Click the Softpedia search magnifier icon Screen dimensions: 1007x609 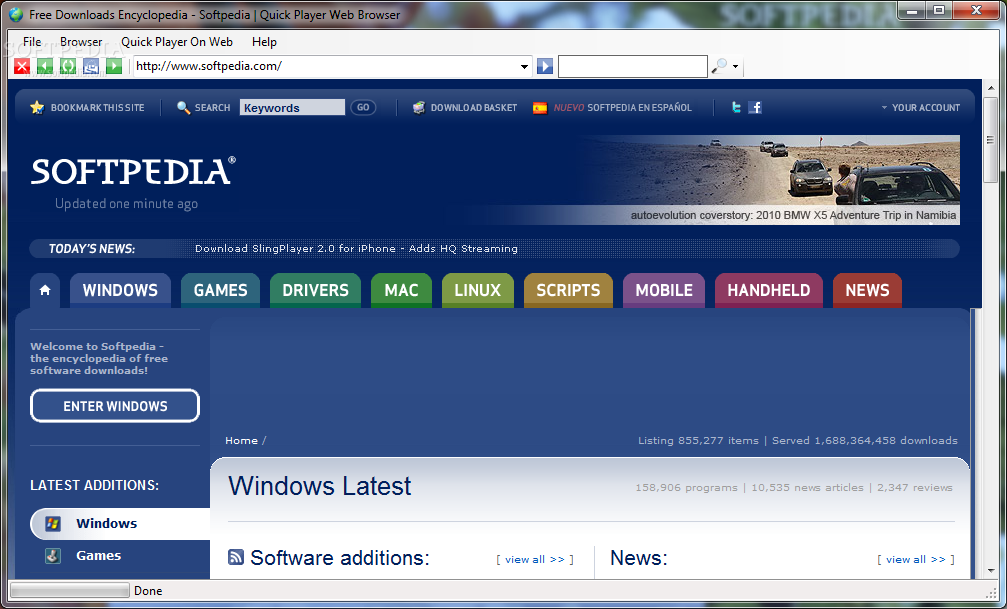(x=183, y=108)
